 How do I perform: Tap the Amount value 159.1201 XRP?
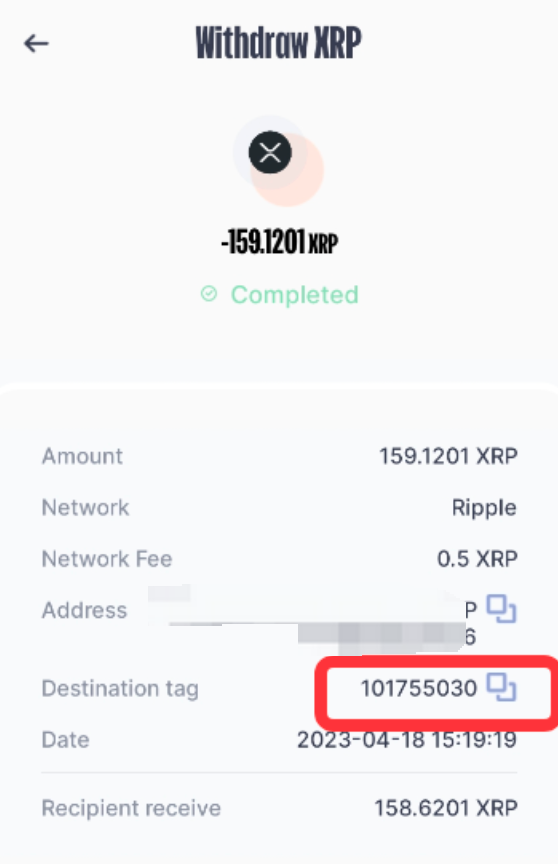click(x=448, y=456)
